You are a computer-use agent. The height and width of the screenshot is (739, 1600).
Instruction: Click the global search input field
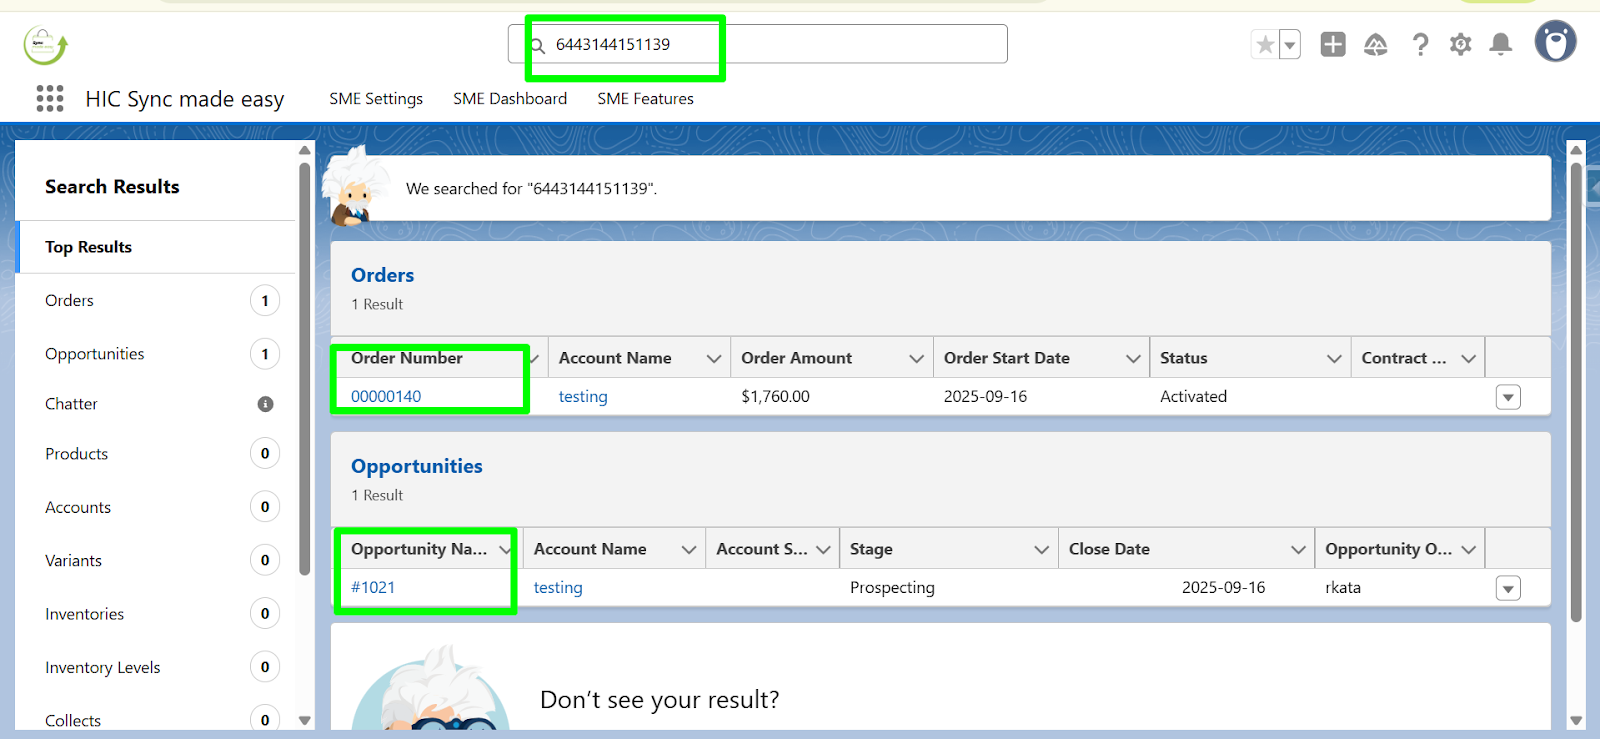pyautogui.click(x=758, y=44)
